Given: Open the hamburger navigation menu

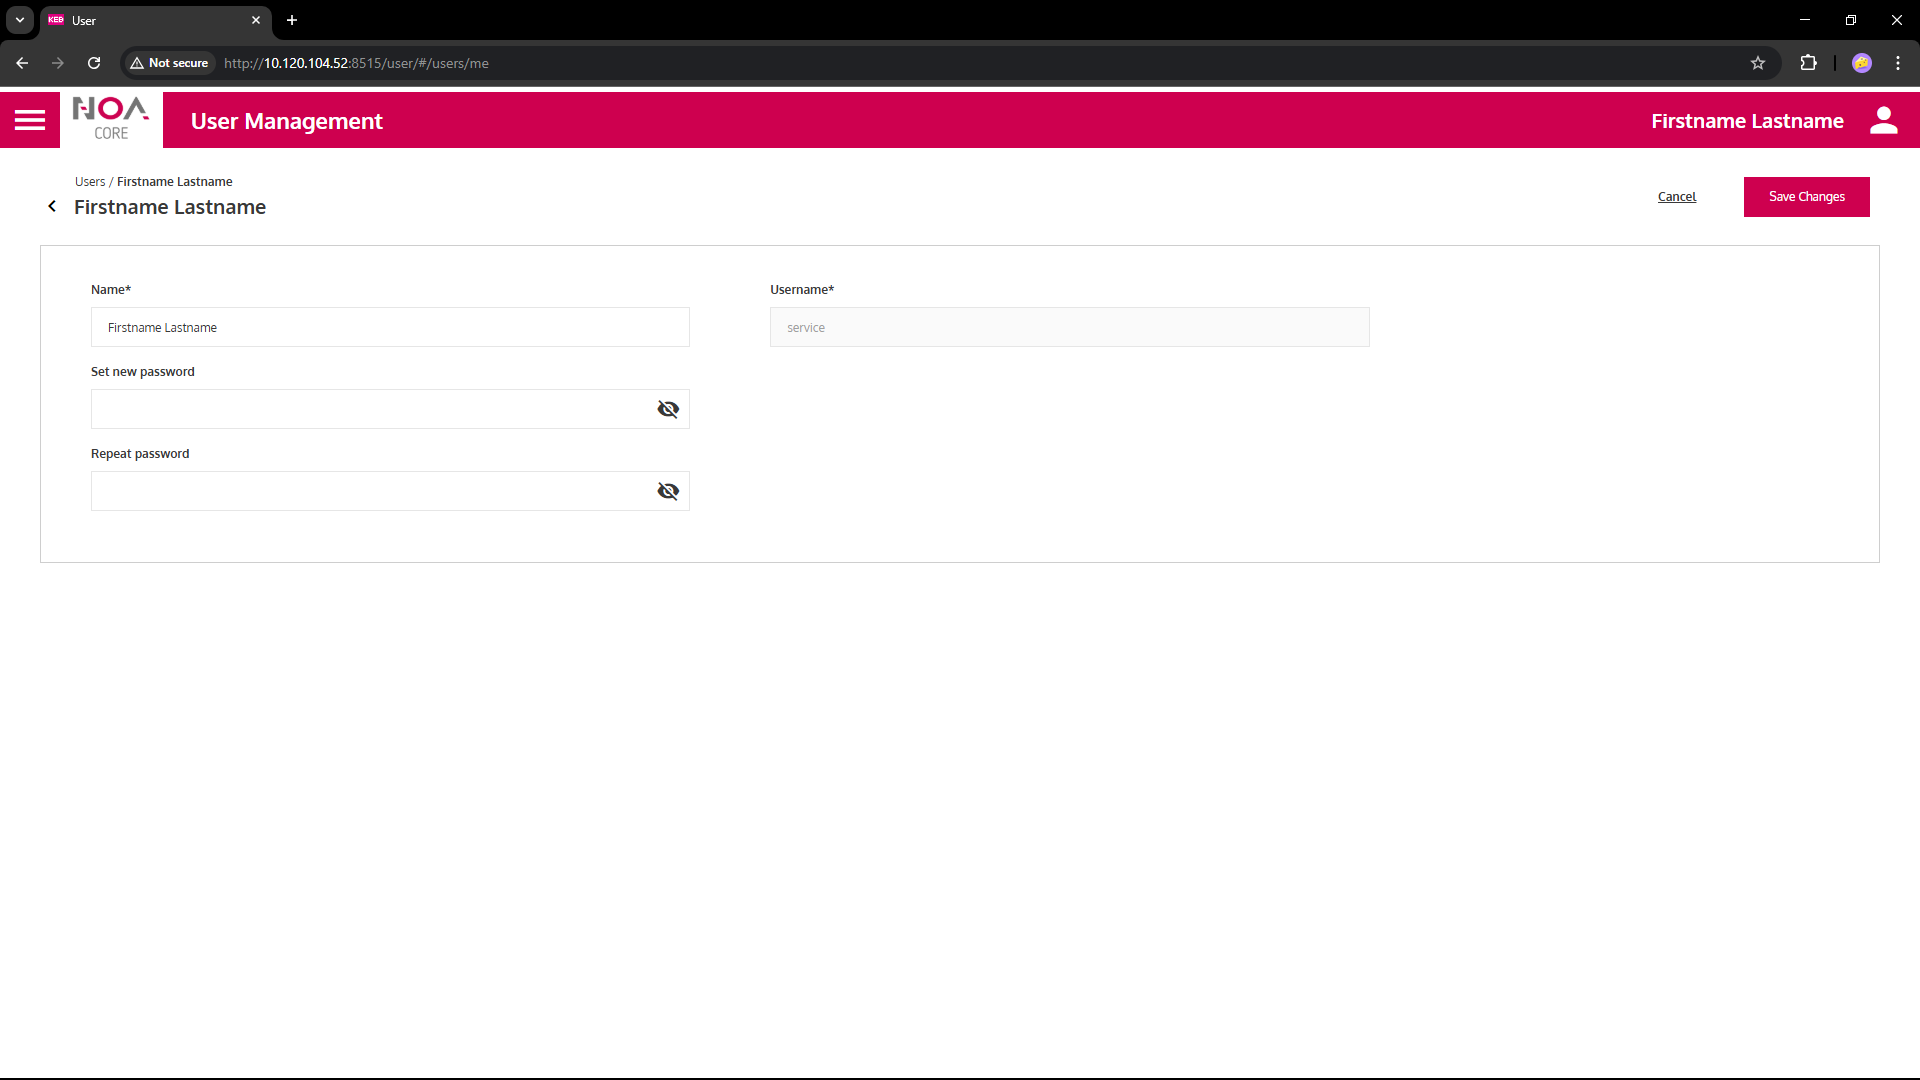Looking at the screenshot, I should pos(30,120).
